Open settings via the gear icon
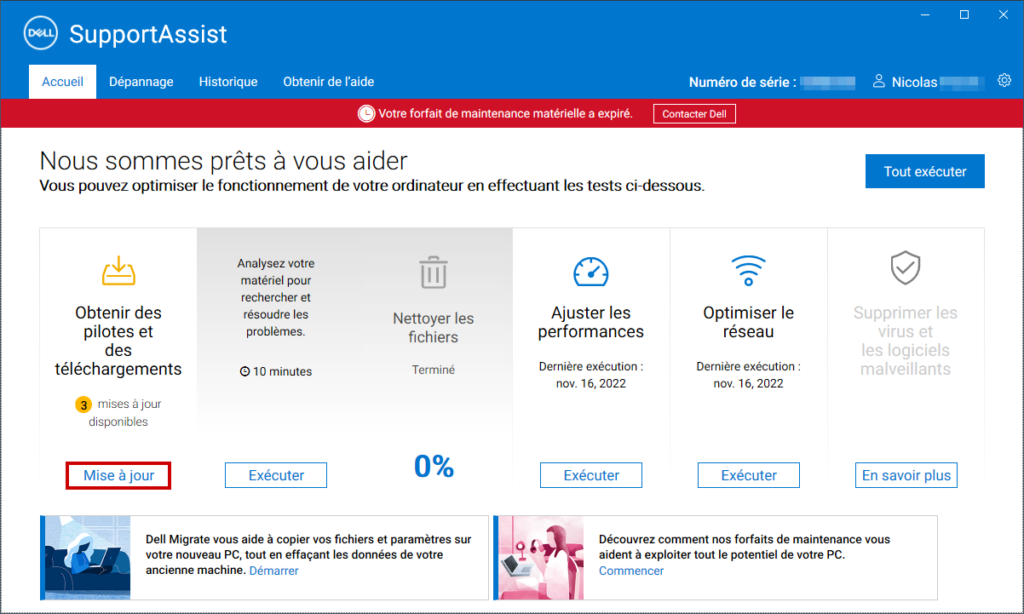Image resolution: width=1024 pixels, height=614 pixels. pyautogui.click(x=1004, y=80)
